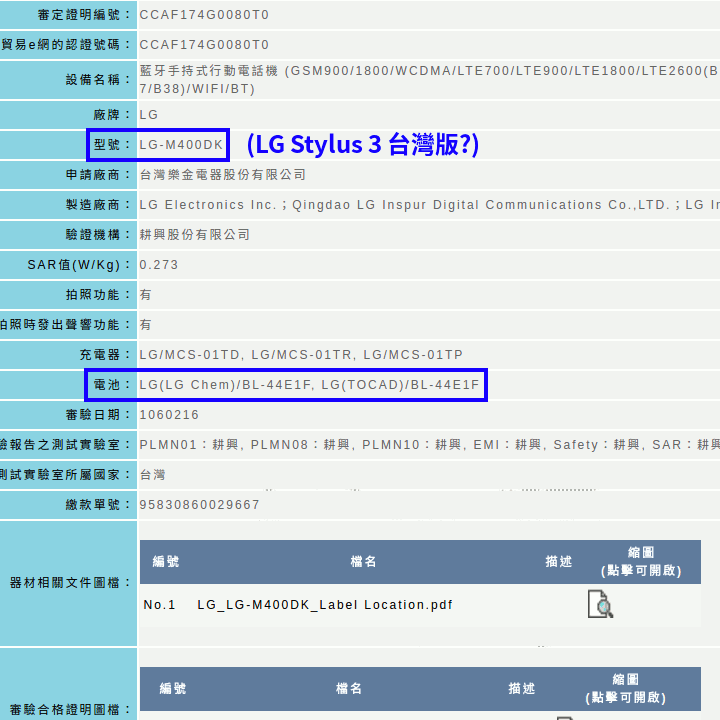The height and width of the screenshot is (720, 720).
Task: Click file name LG_LG-M400DK_Label Location.pdf
Action: tap(325, 605)
